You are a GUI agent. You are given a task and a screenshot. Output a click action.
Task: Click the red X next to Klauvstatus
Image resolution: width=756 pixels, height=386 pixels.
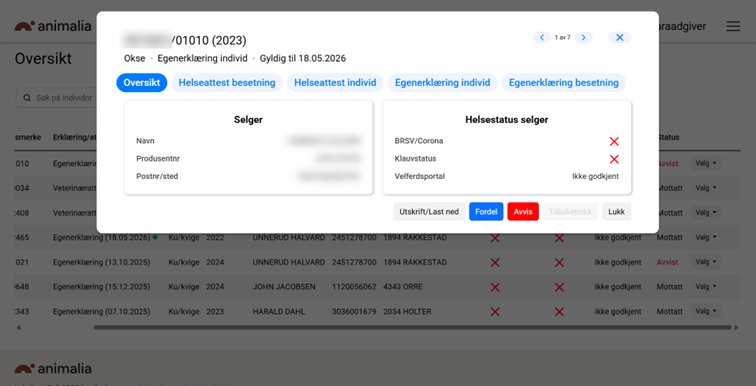click(x=614, y=159)
